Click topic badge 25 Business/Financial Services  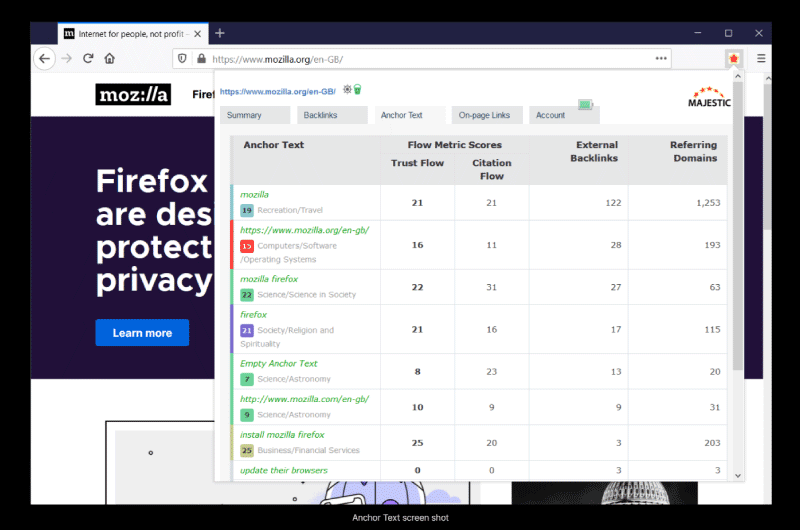(247, 450)
